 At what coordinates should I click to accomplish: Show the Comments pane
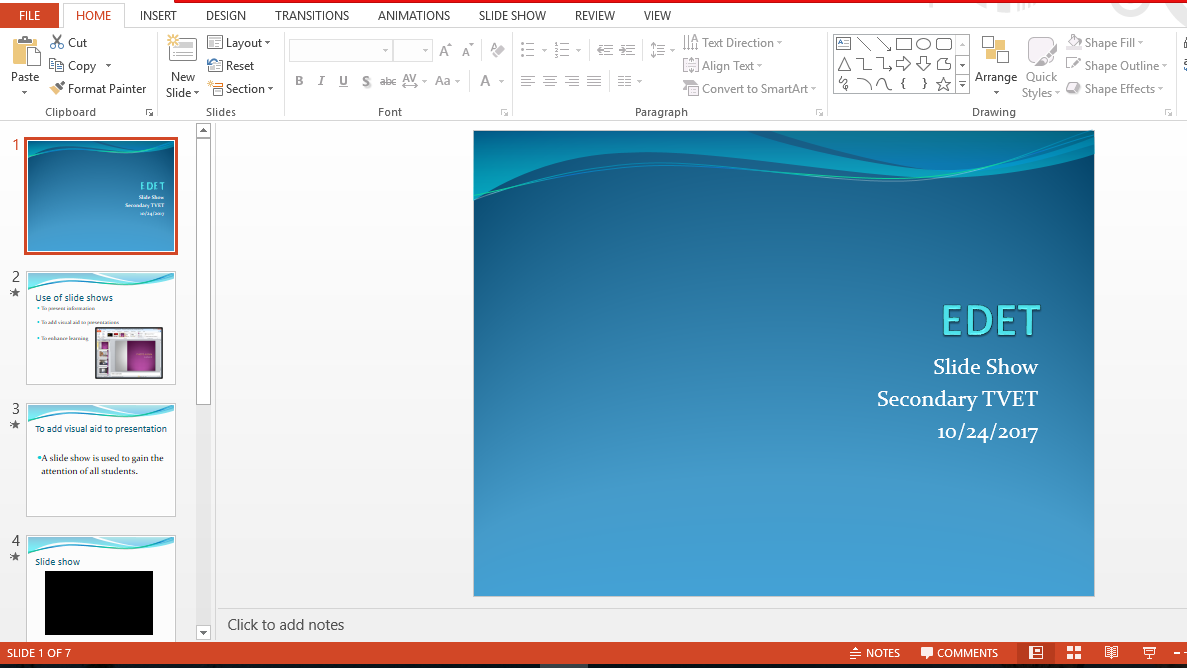coord(958,652)
